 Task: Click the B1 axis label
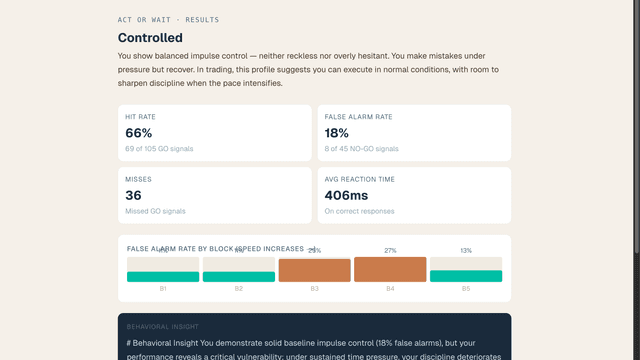[x=163, y=289]
